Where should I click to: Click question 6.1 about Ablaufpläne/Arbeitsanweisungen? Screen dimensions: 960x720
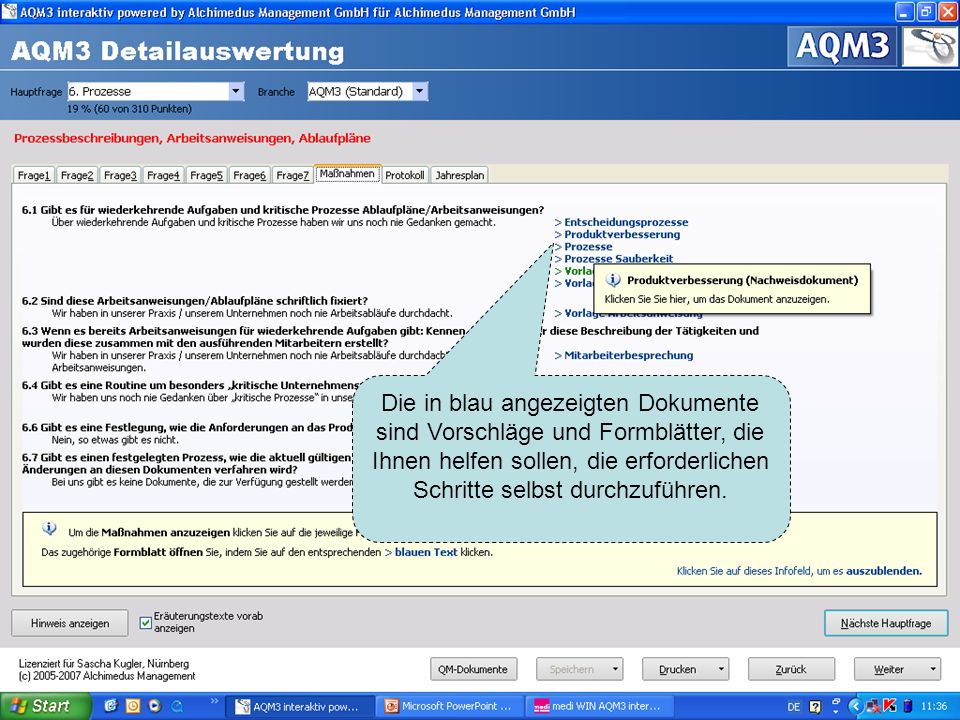coord(283,210)
